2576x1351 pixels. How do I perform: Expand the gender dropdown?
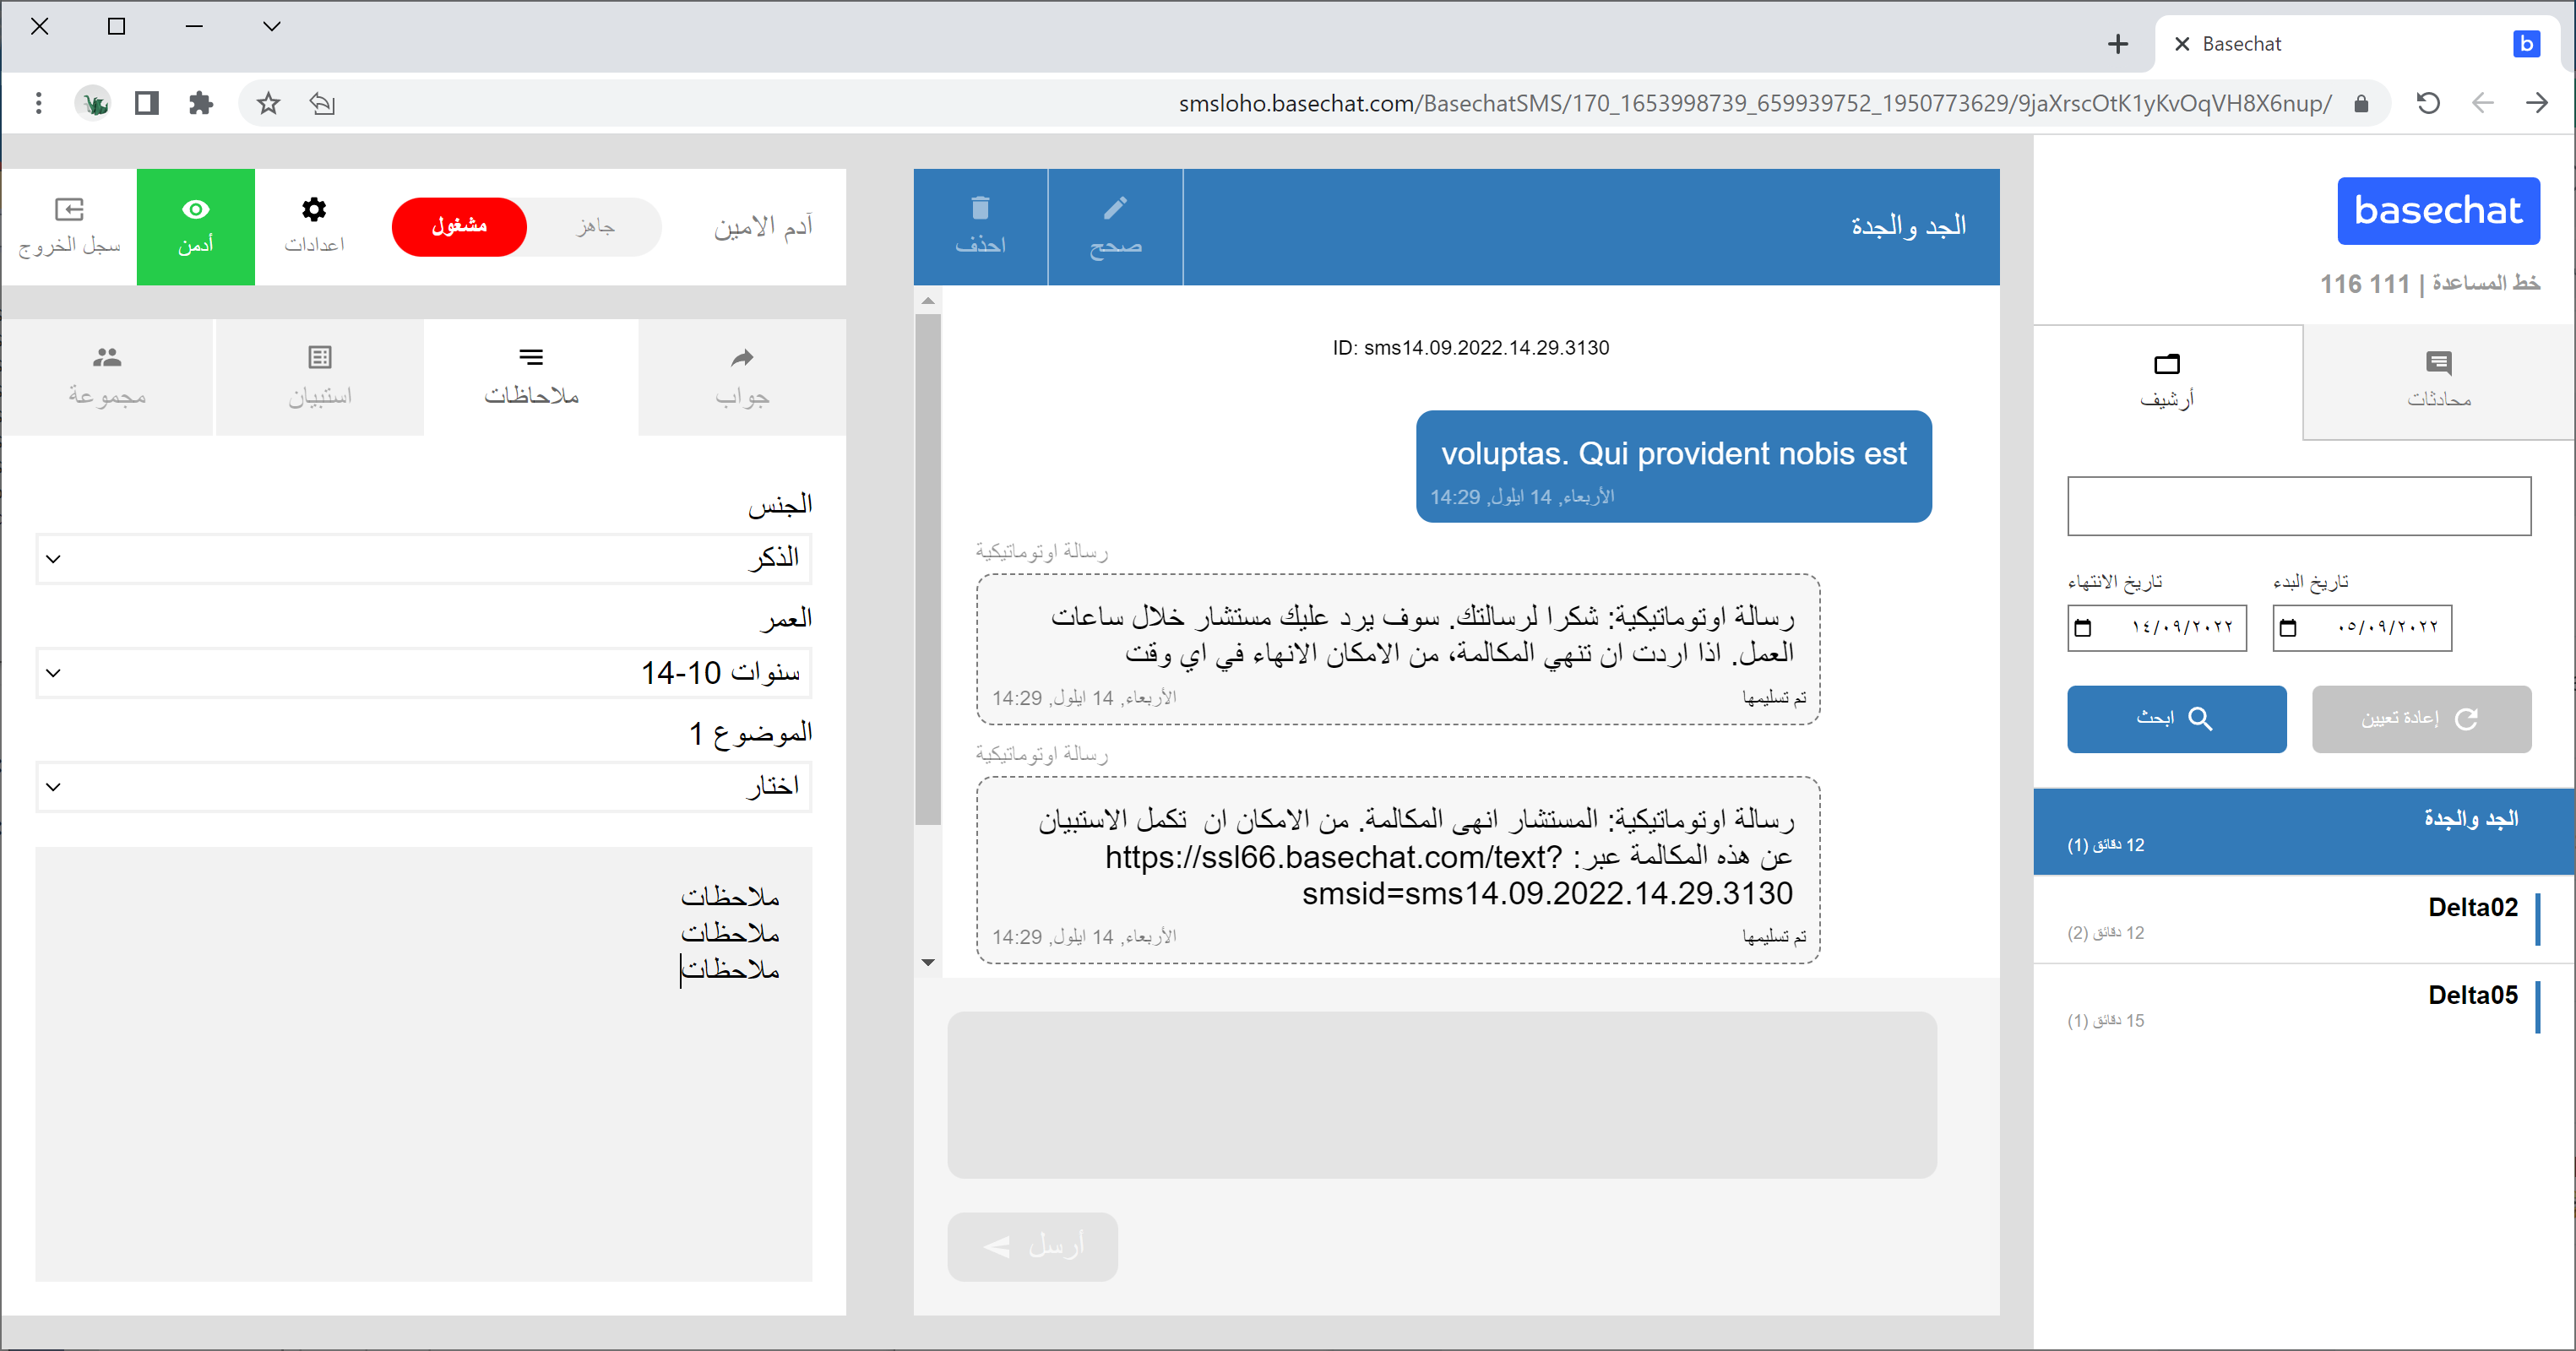tap(423, 559)
